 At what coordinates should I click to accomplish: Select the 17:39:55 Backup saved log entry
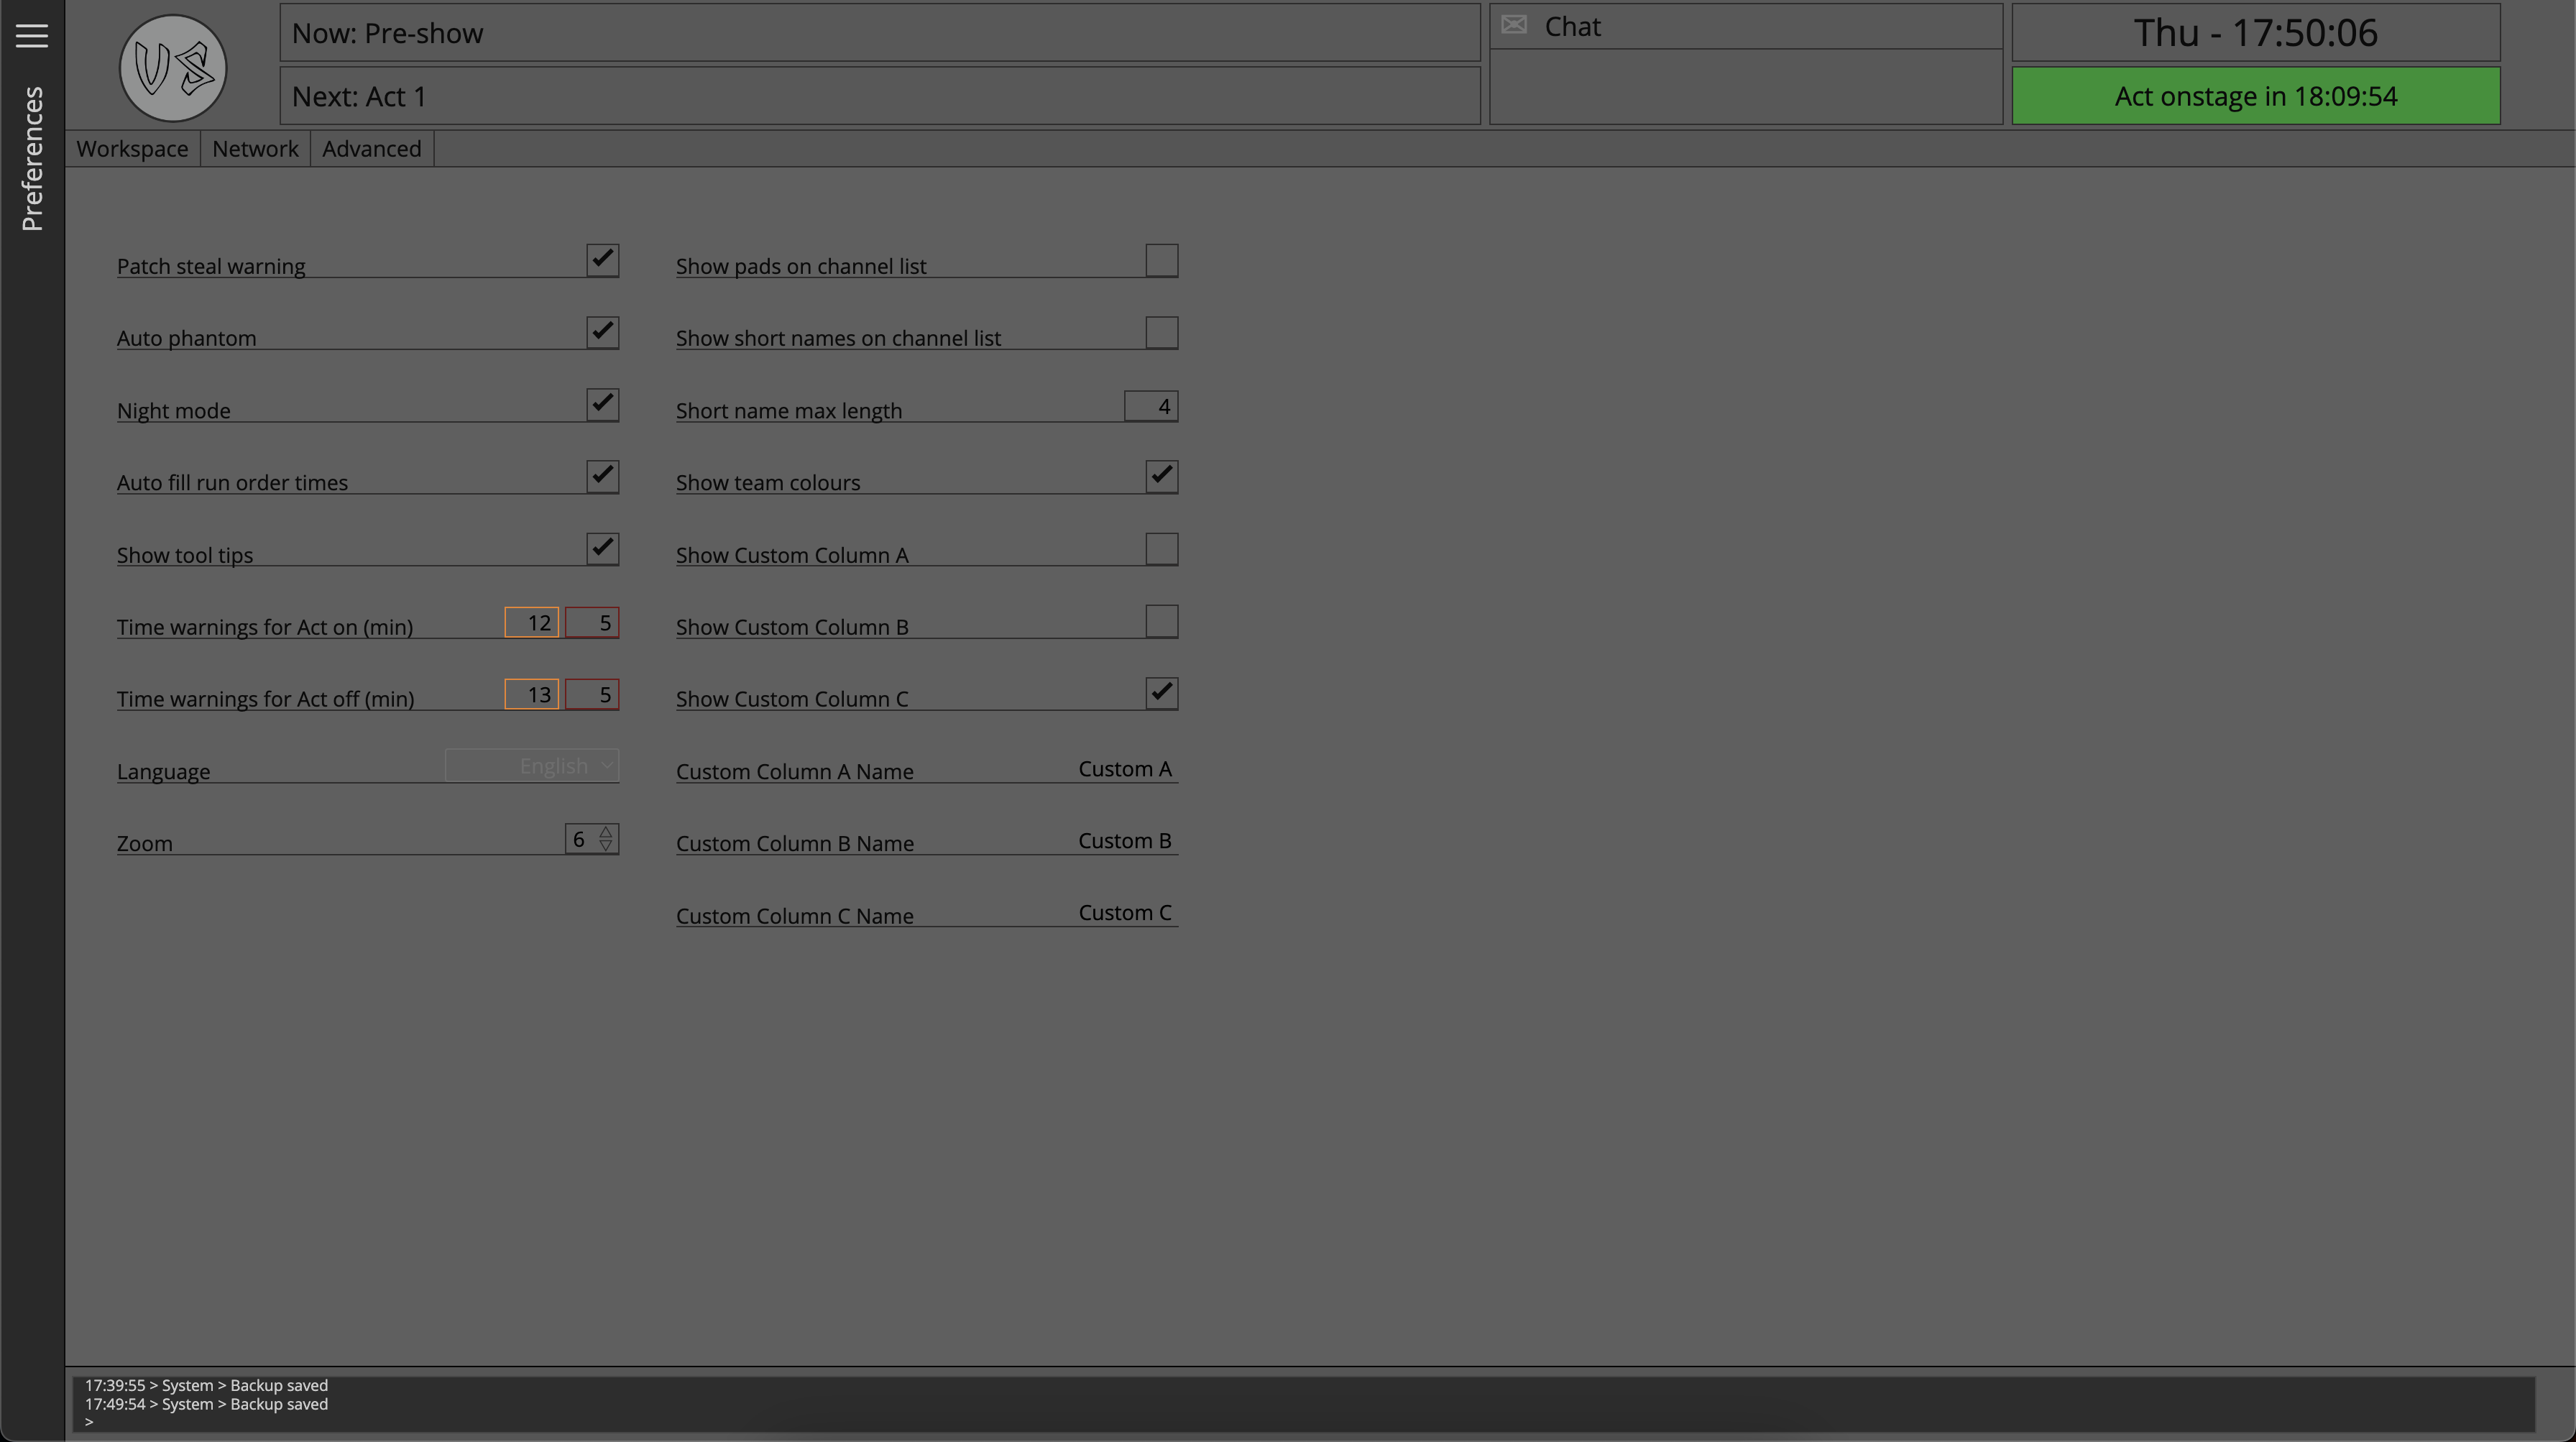coord(206,1385)
